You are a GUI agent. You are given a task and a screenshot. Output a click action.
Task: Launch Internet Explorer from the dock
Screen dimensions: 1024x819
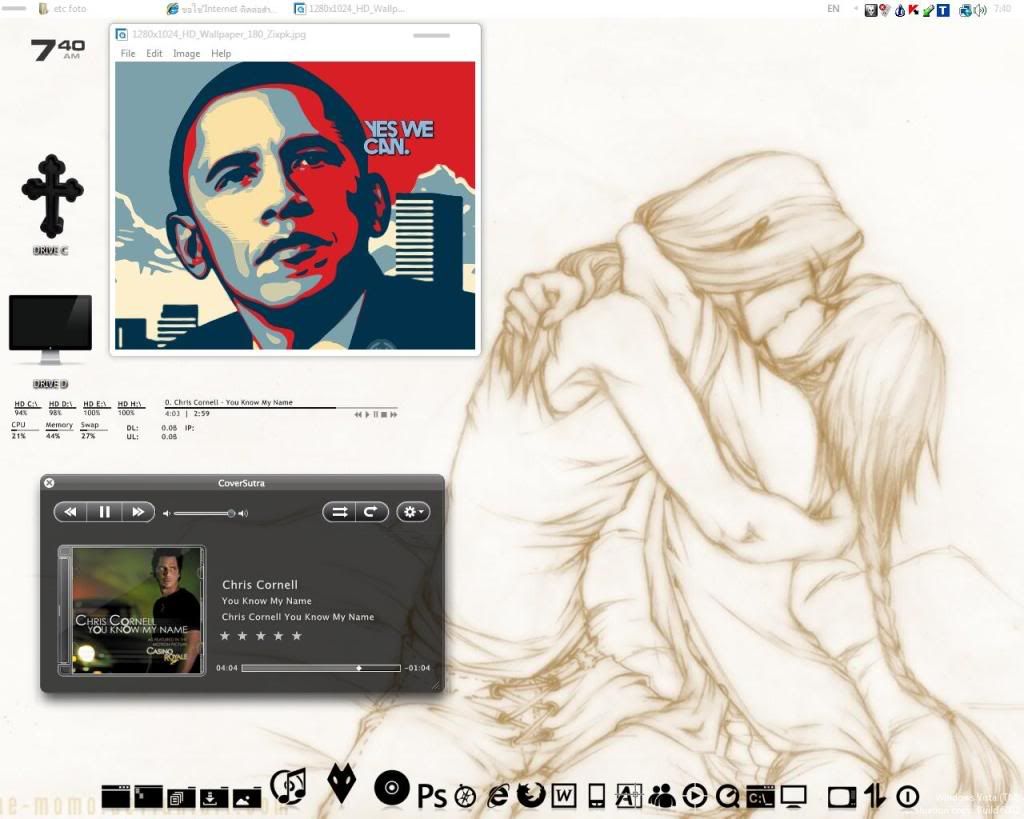coord(498,795)
